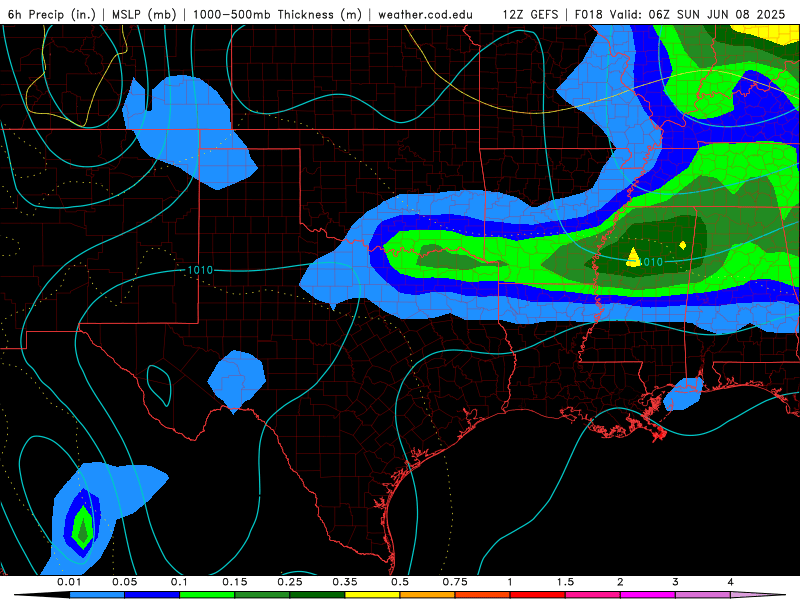Click the 0.05 legend value
This screenshot has height=600, width=800.
[124, 582]
